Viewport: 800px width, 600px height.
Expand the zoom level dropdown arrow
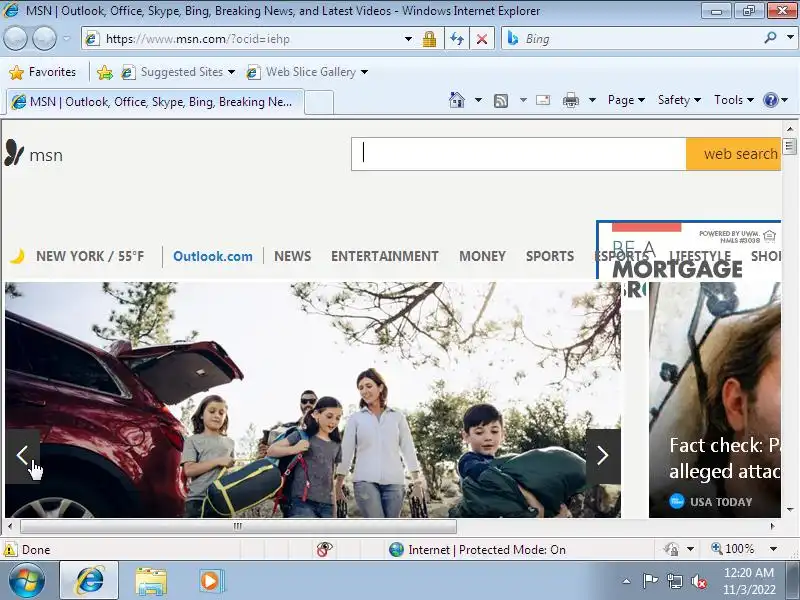coord(773,549)
